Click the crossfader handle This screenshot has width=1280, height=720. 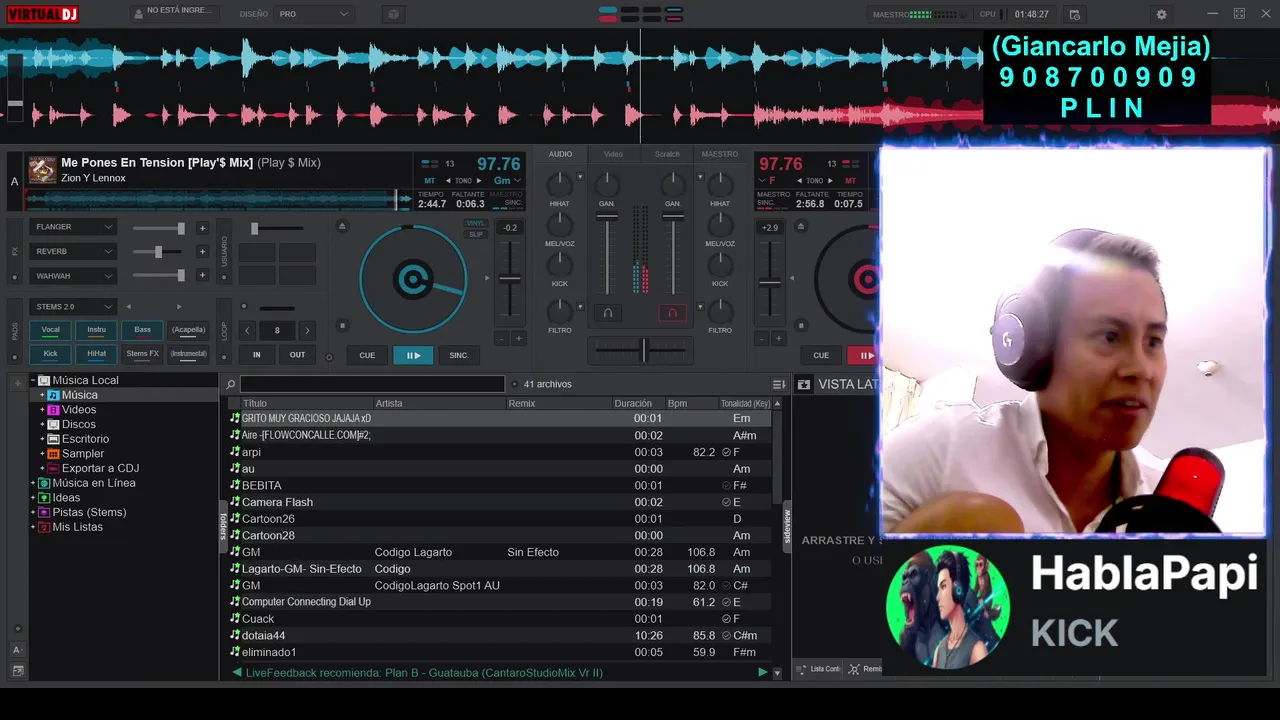click(644, 350)
